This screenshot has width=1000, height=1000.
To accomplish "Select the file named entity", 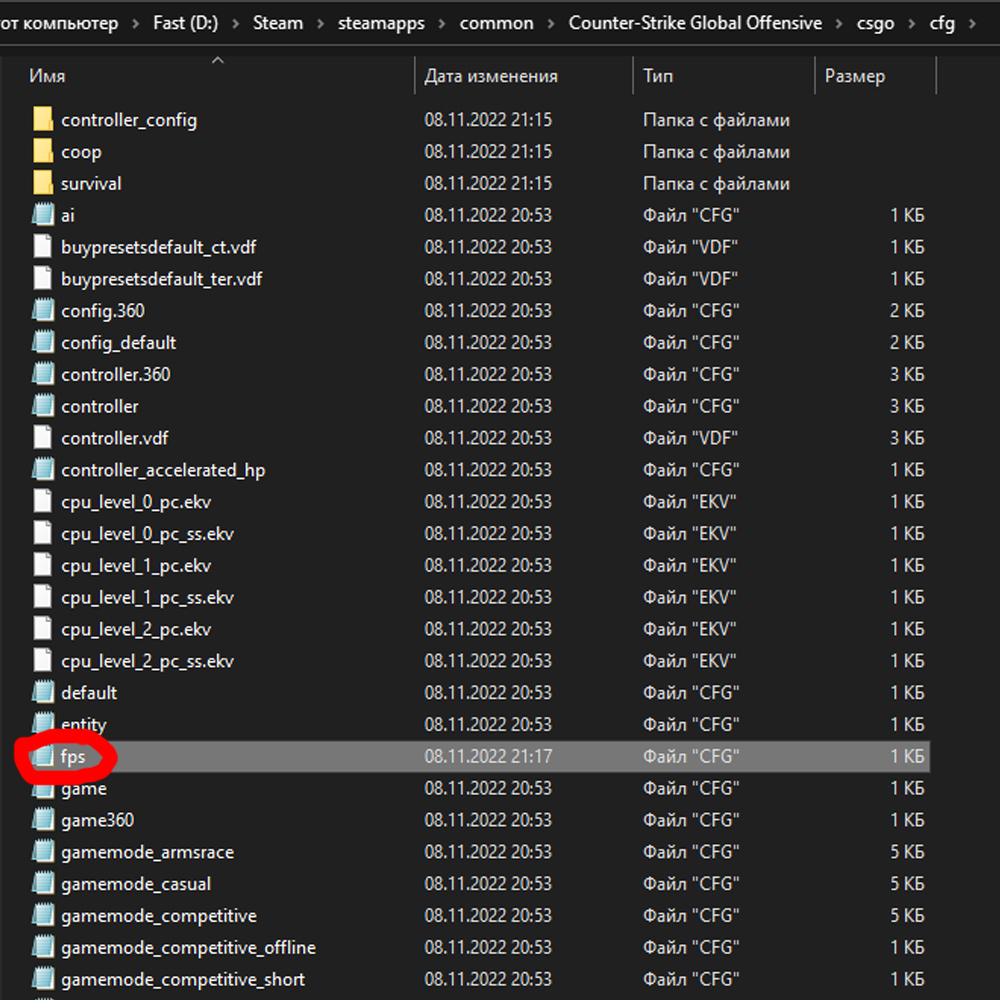I will [84, 725].
